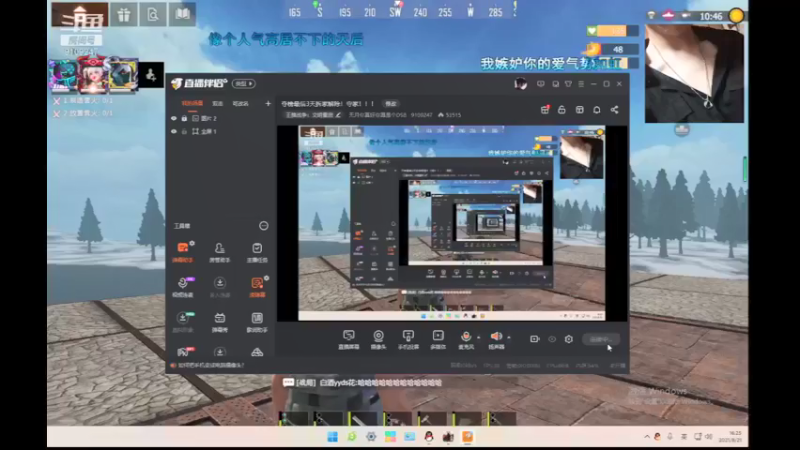Click the padlock icon in the stream info bar
Image resolution: width=800 pixels, height=450 pixels.
[562, 110]
